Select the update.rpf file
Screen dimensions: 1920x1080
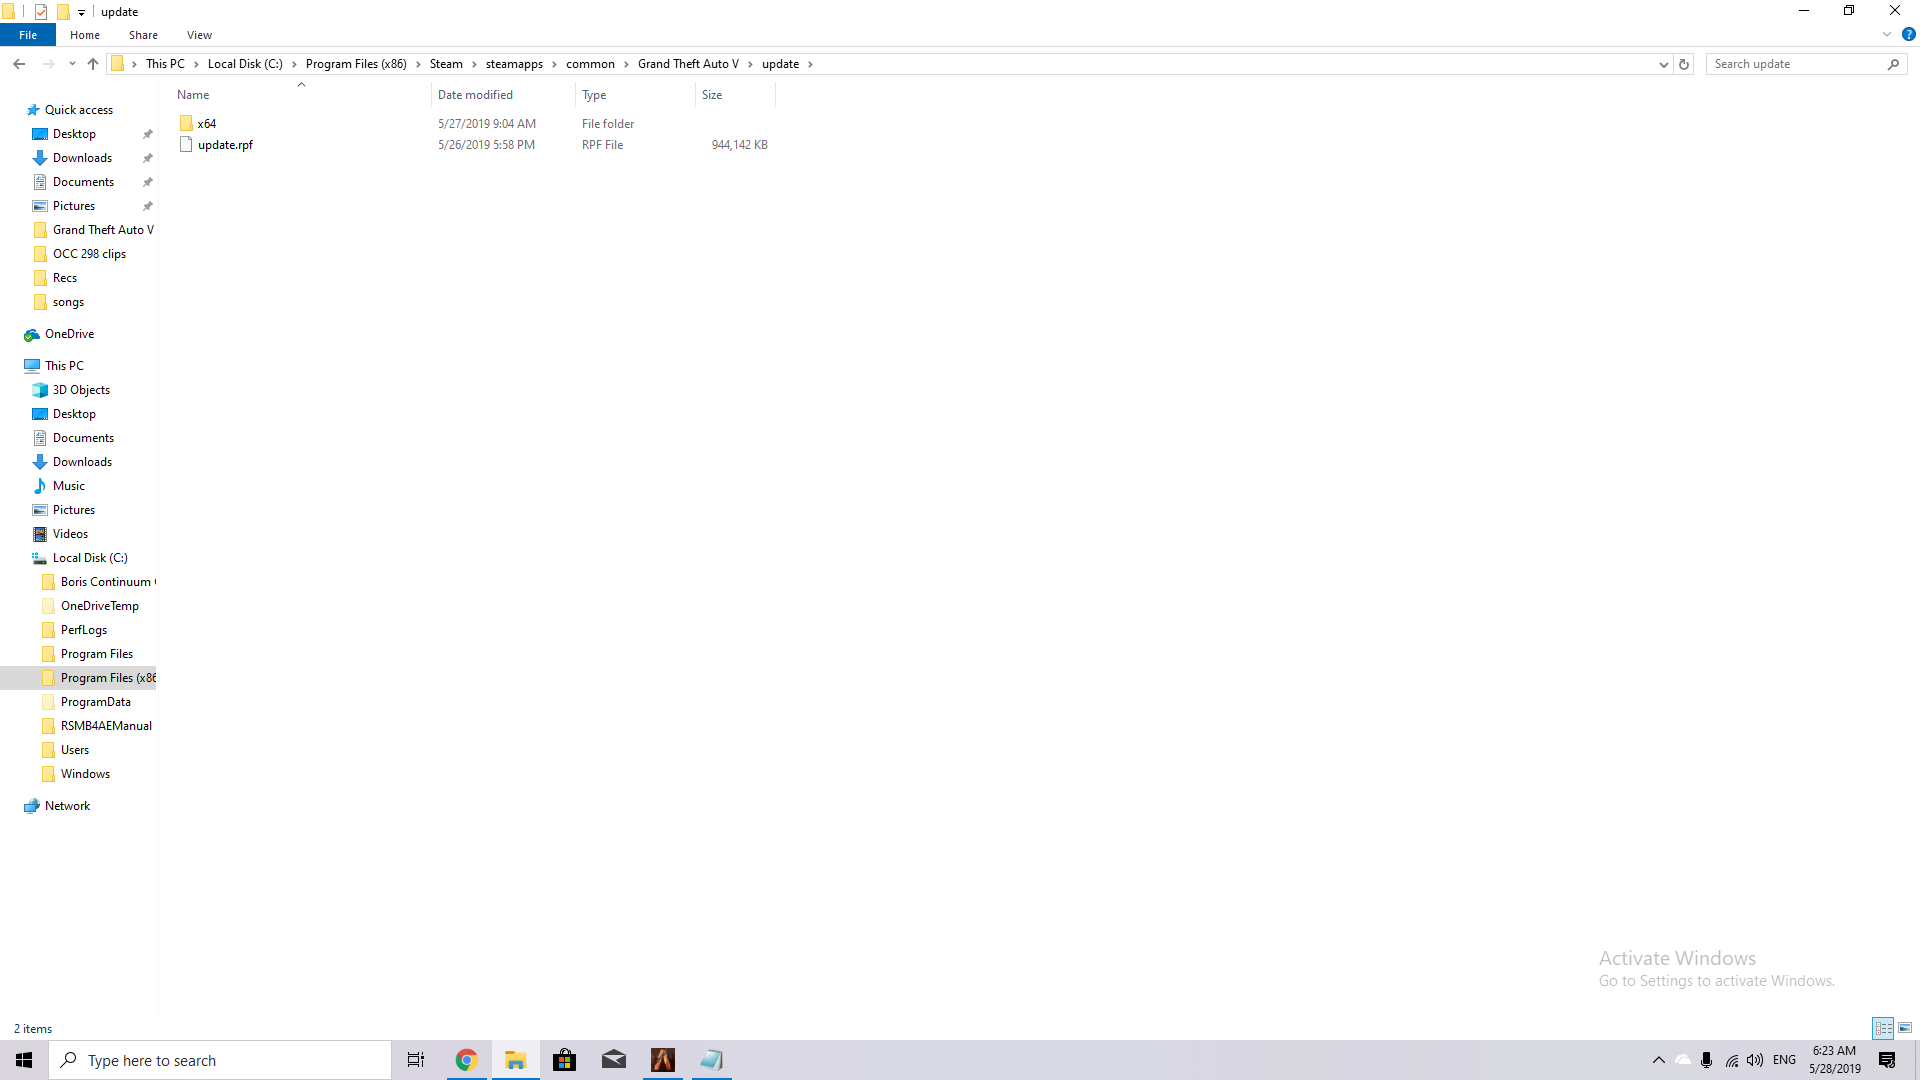(x=225, y=145)
